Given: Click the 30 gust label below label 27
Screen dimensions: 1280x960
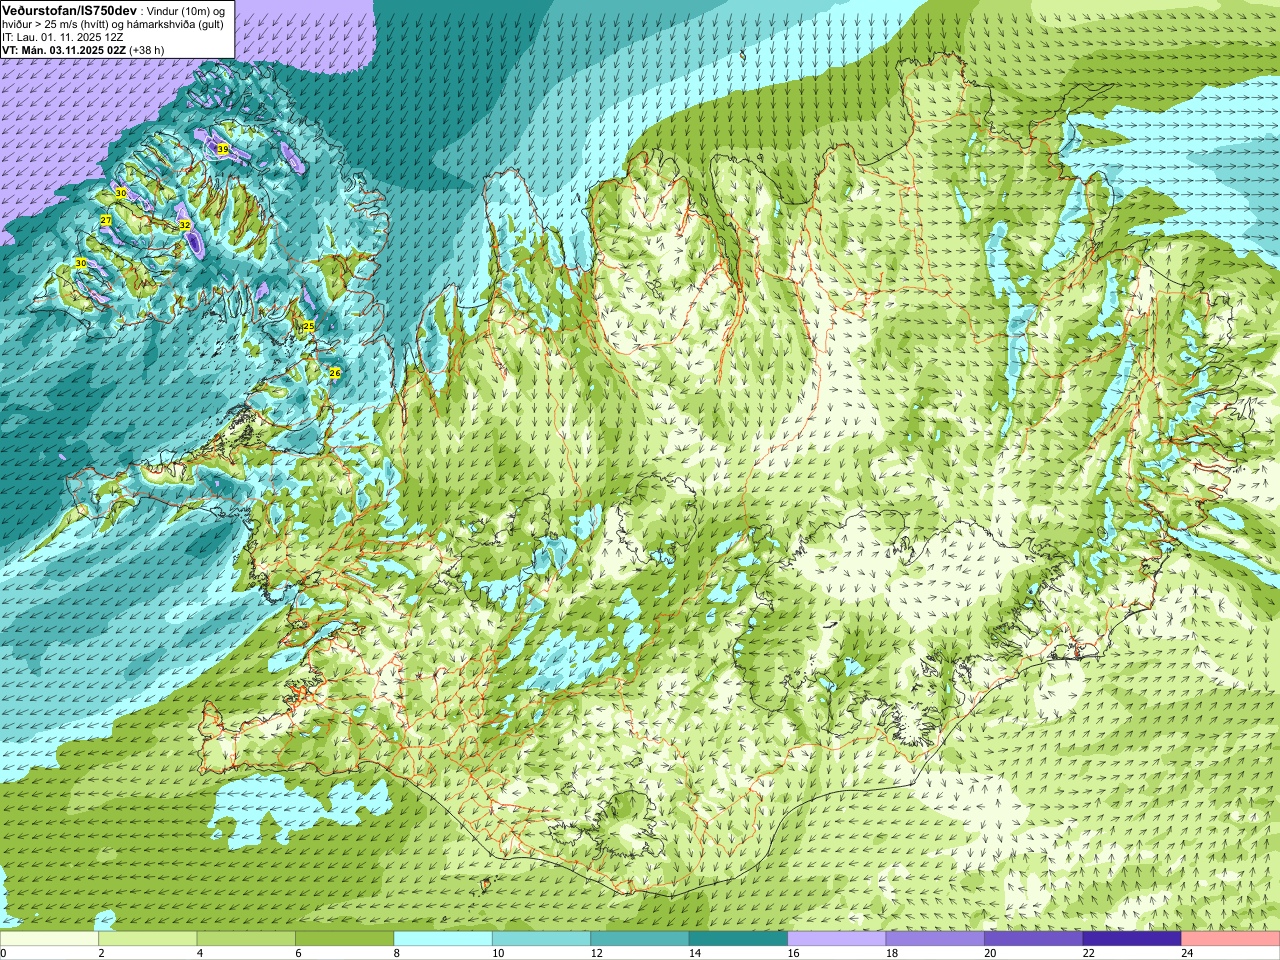Looking at the screenshot, I should [81, 263].
